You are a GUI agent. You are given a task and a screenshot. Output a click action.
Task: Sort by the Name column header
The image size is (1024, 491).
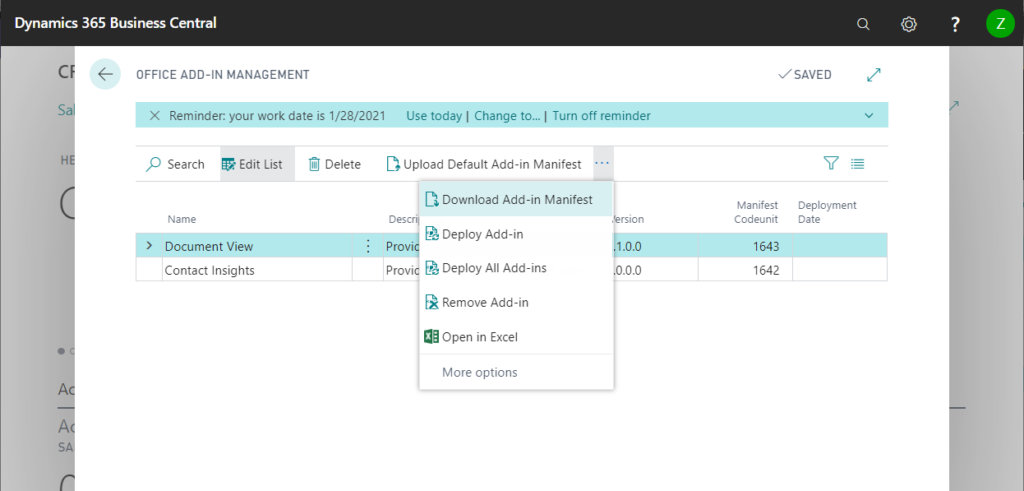[x=182, y=219]
